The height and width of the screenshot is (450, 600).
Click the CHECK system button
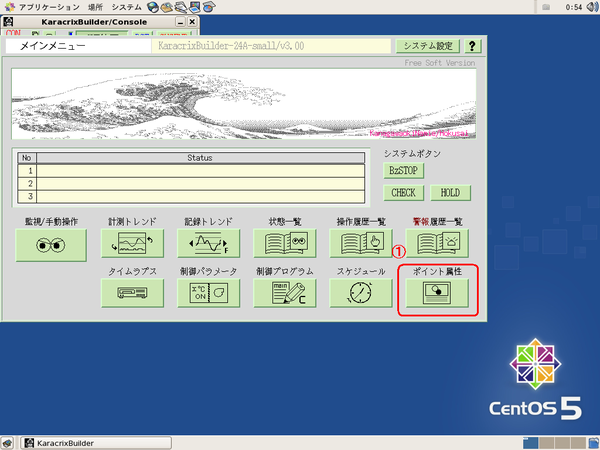[x=404, y=192]
